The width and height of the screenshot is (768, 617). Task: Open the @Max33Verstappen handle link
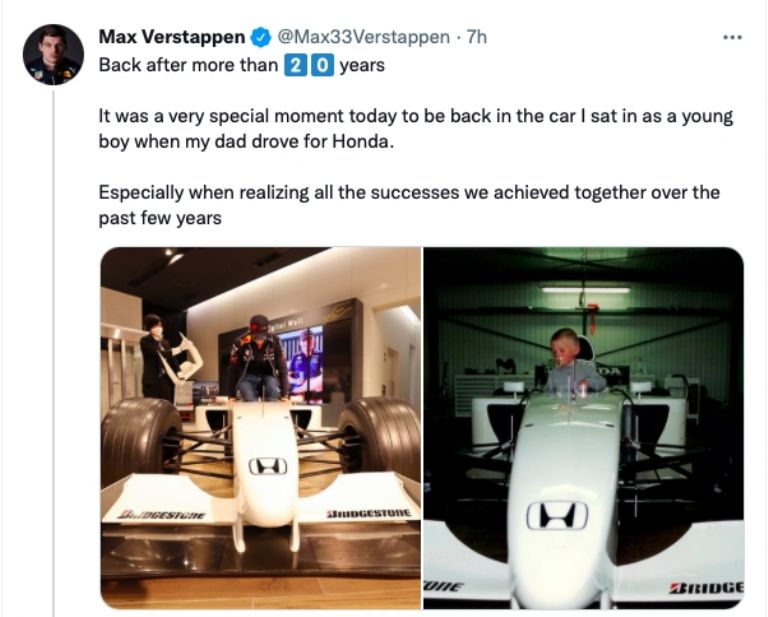coord(362,38)
